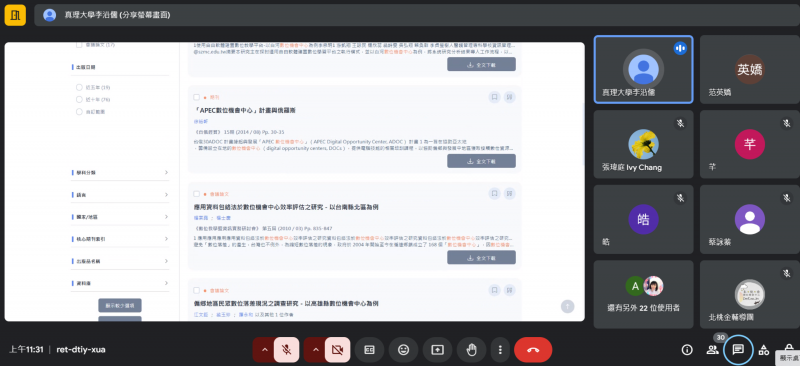Click the 上午11:31 time display
This screenshot has width=800, height=366.
[x=26, y=350]
